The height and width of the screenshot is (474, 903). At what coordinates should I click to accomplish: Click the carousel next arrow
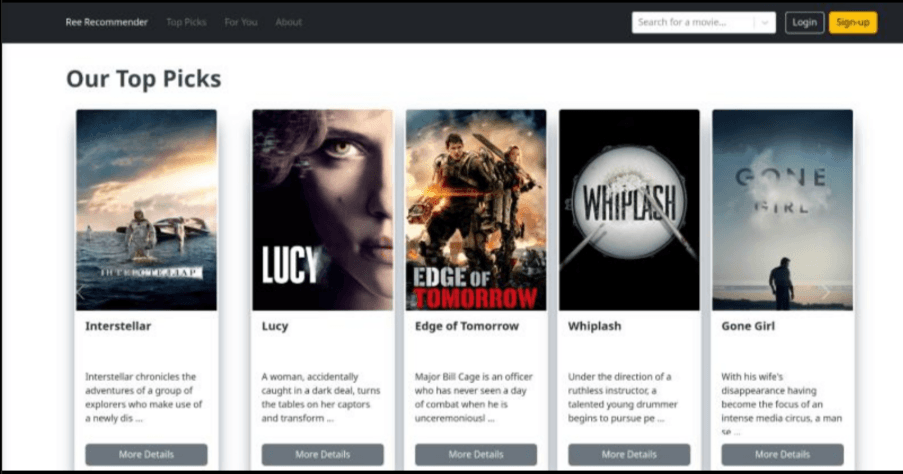click(825, 292)
